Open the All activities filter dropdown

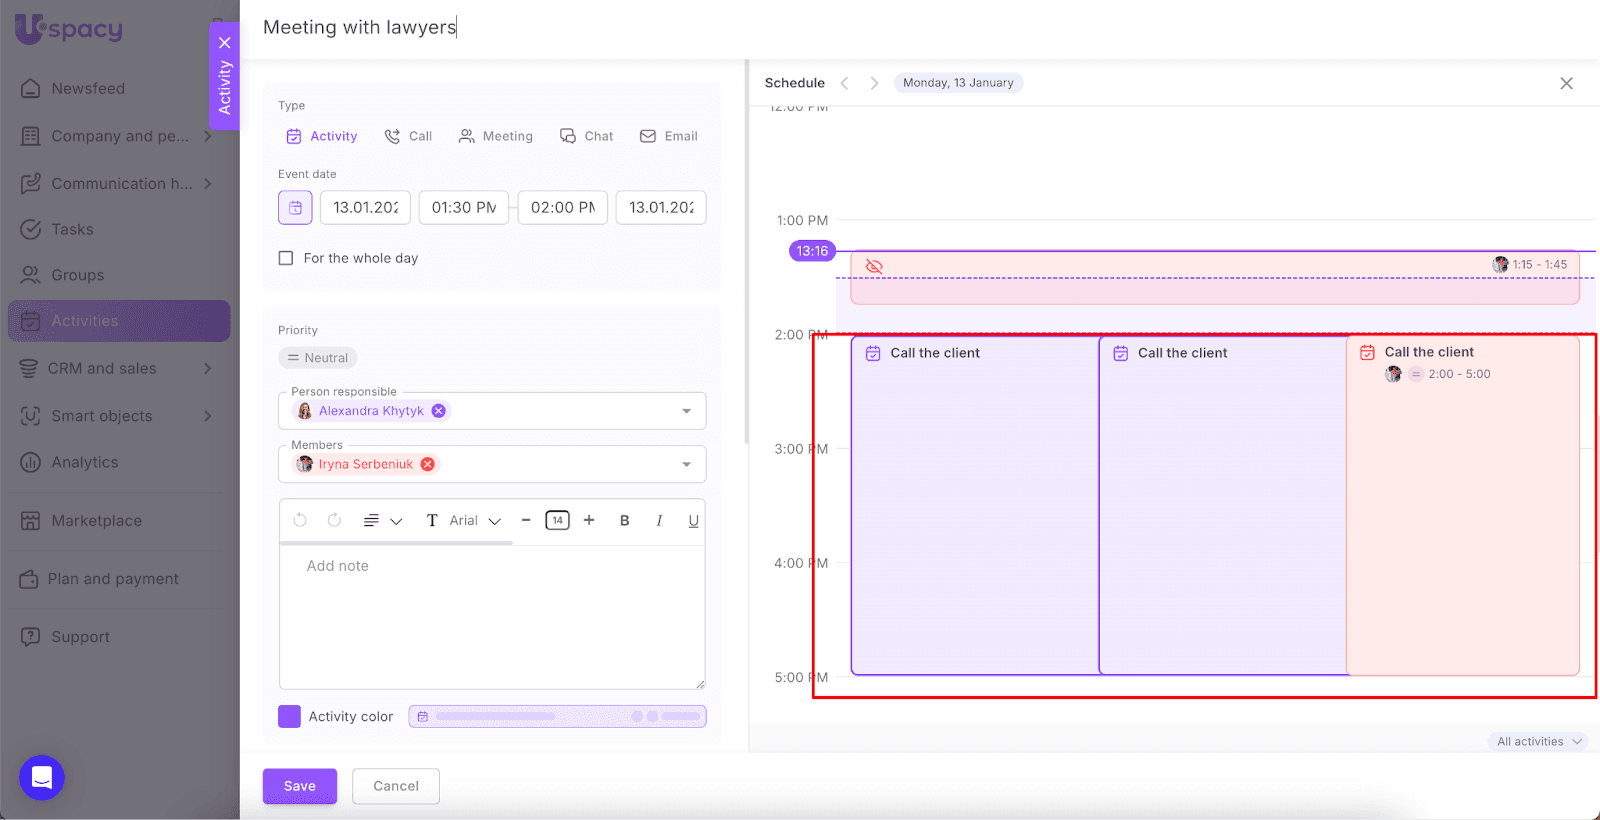(x=1539, y=741)
